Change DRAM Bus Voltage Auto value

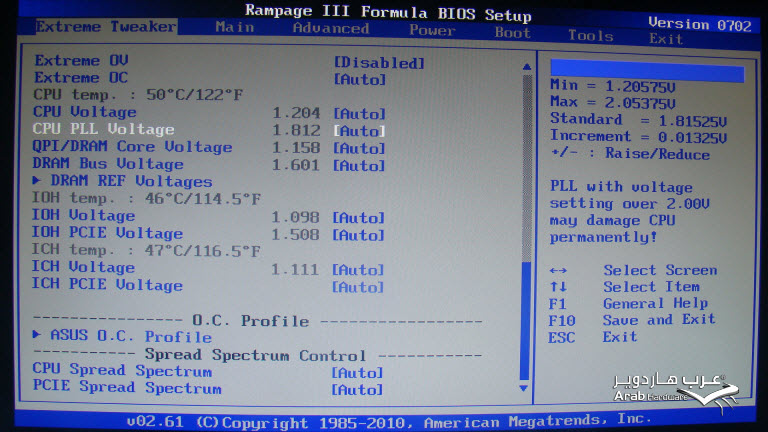point(359,166)
